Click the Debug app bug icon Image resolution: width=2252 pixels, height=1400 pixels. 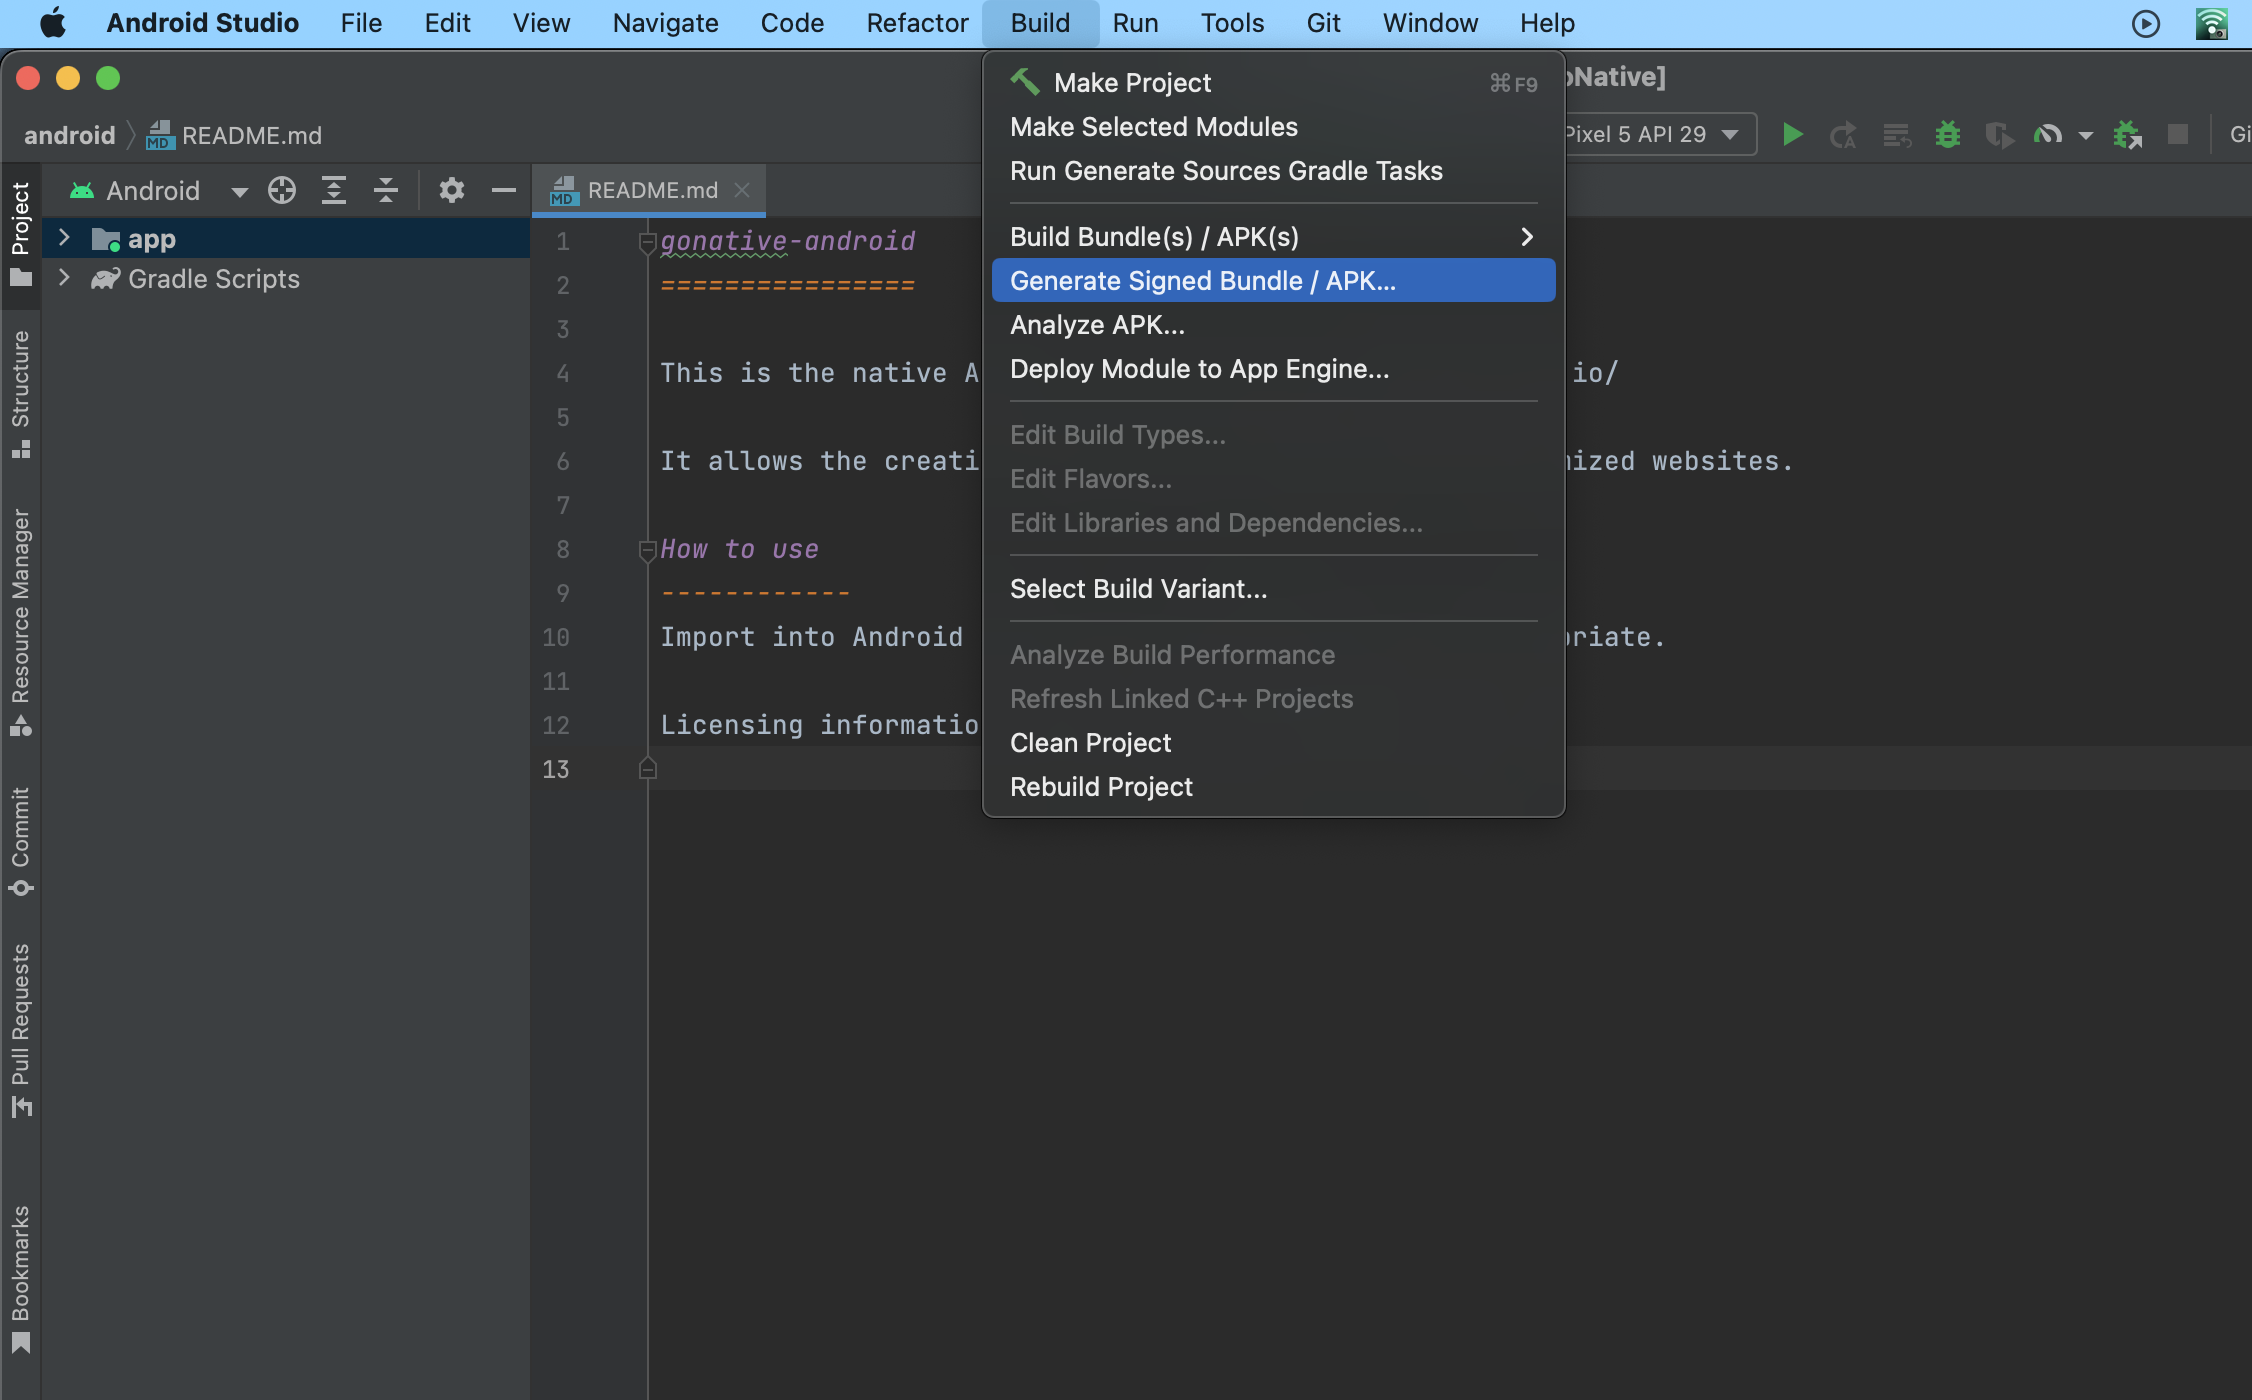1947,134
